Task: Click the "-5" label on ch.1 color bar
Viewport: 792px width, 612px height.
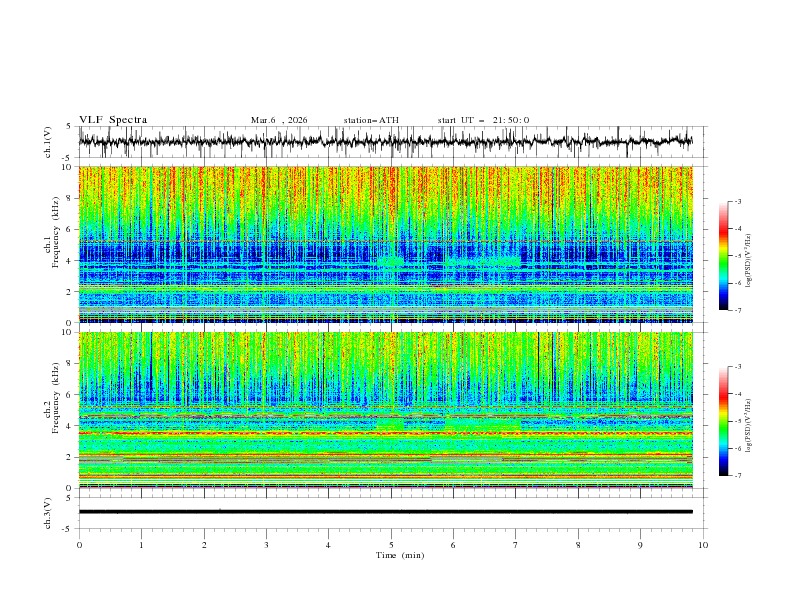Action: click(737, 256)
